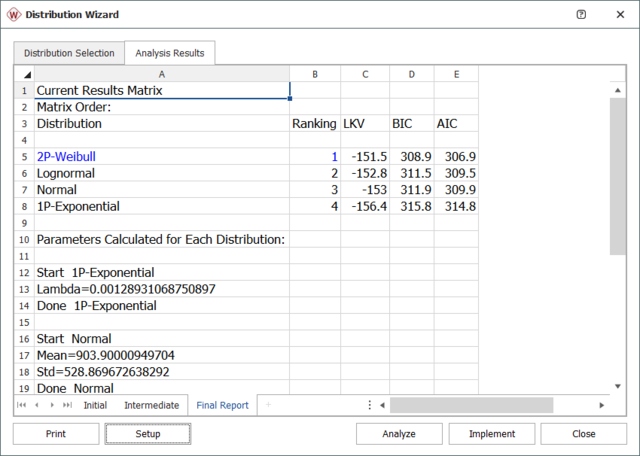Image resolution: width=640 pixels, height=456 pixels.
Task: Go to next sheet tab arrow
Action: click(53, 405)
